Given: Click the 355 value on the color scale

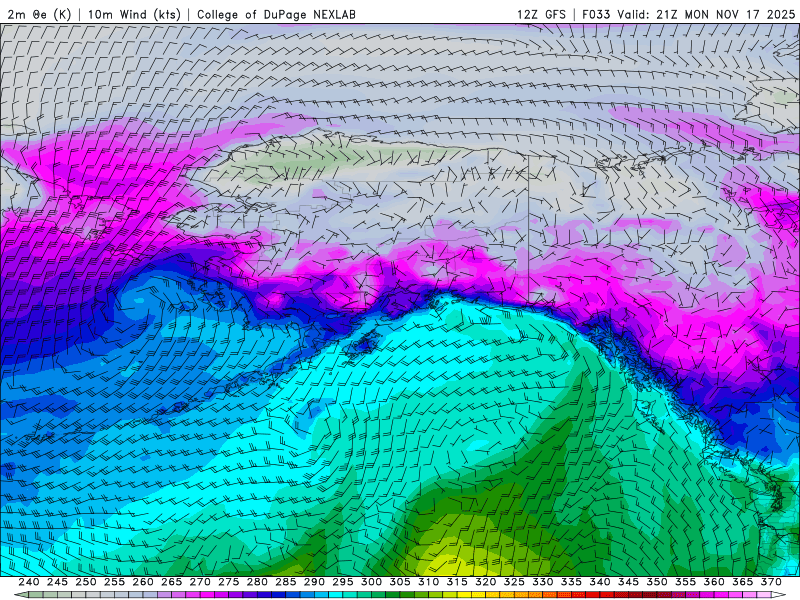Looking at the screenshot, I should (x=686, y=582).
